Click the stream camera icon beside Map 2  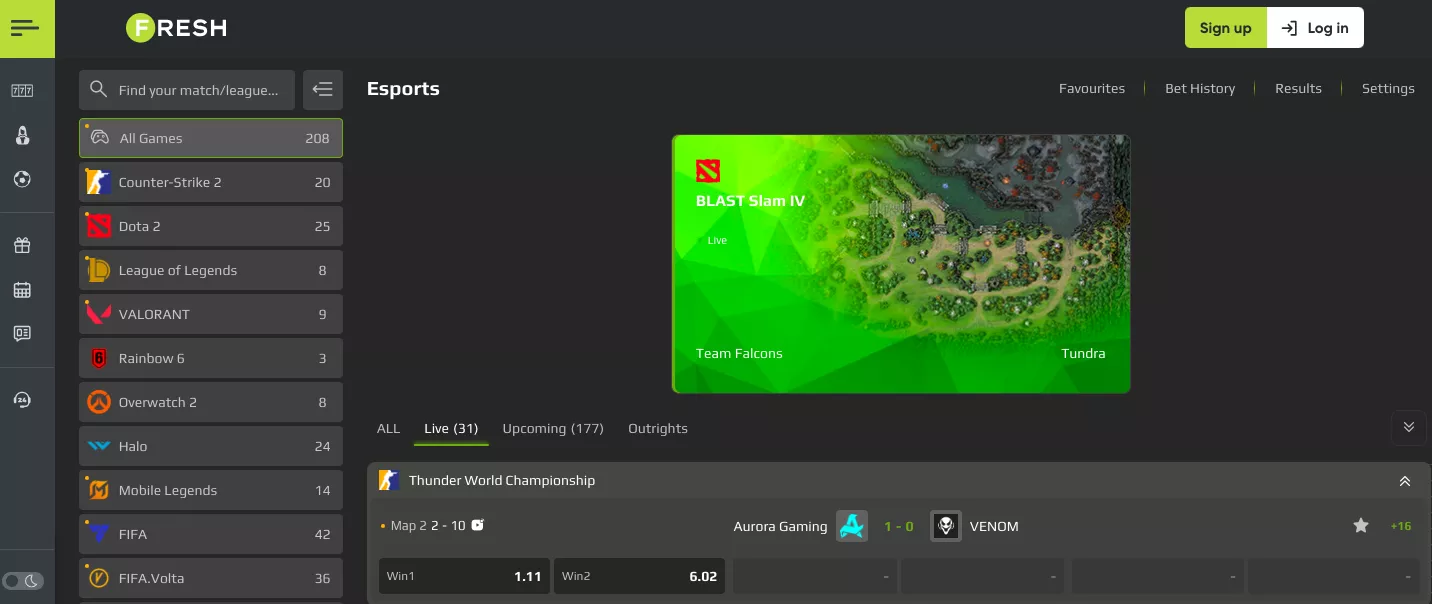point(477,524)
